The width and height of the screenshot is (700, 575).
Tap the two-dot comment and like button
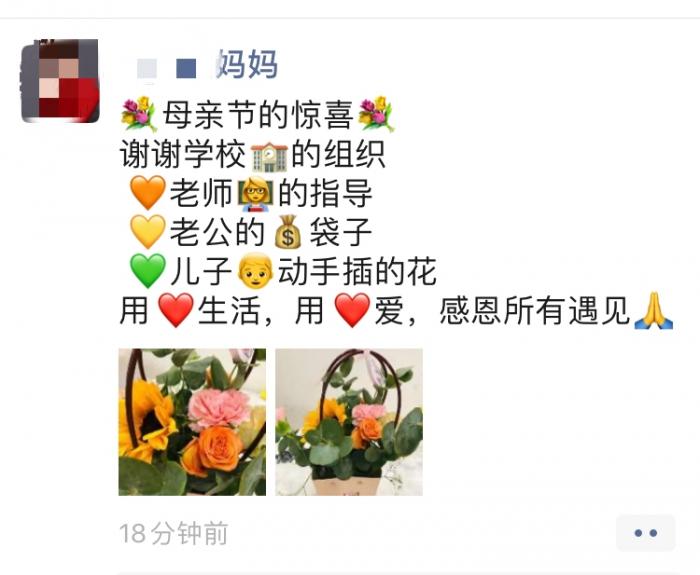pos(646,533)
